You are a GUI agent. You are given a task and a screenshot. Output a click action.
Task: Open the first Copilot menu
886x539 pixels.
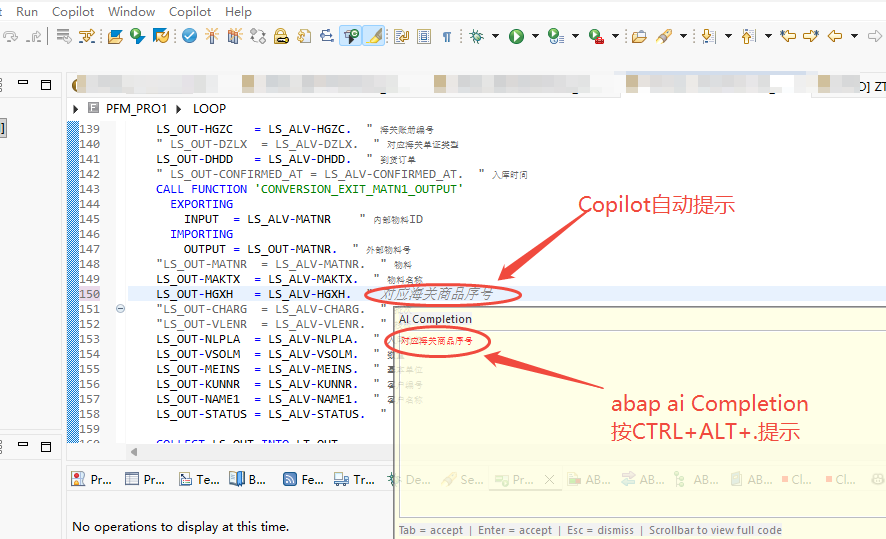pyautogui.click(x=73, y=11)
